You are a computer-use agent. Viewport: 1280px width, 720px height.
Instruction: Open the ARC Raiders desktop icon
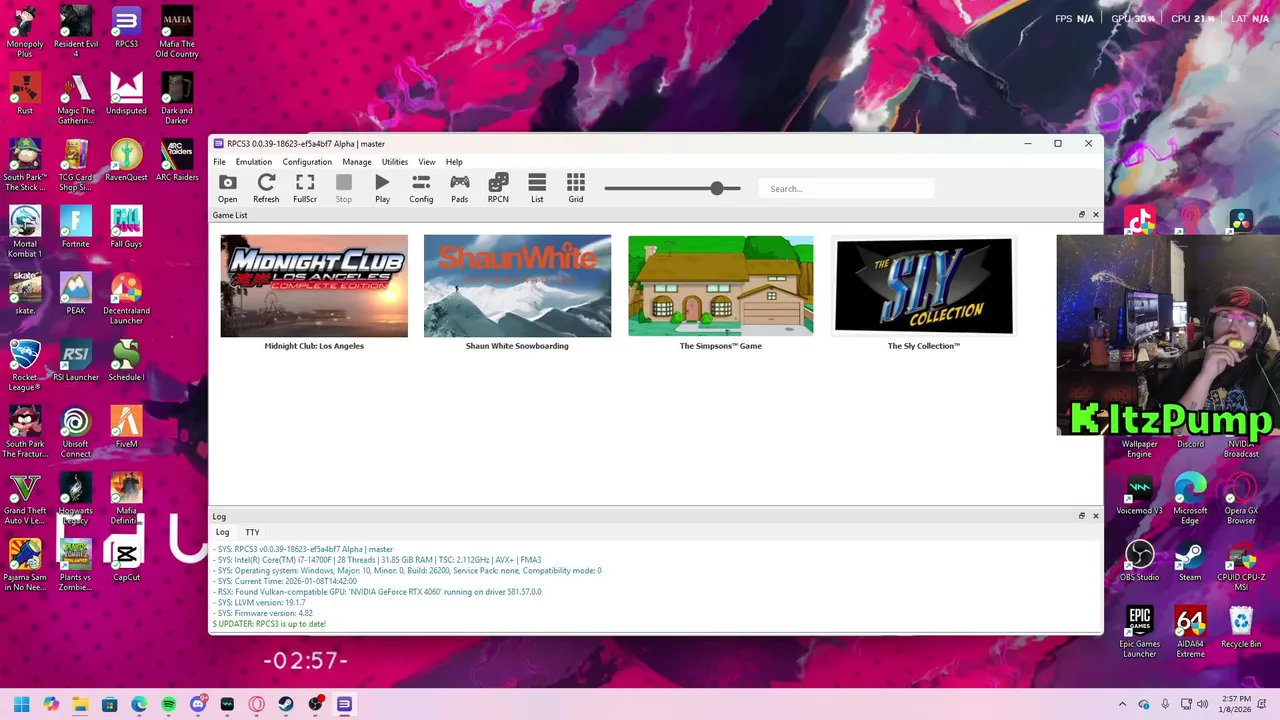coord(177,160)
